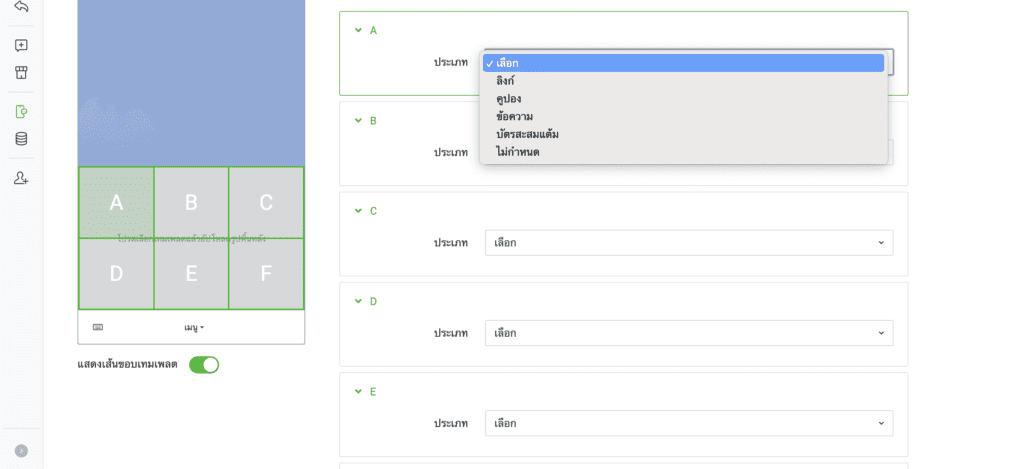
Task: Collapse section D with its chevron
Action: [x=358, y=301]
